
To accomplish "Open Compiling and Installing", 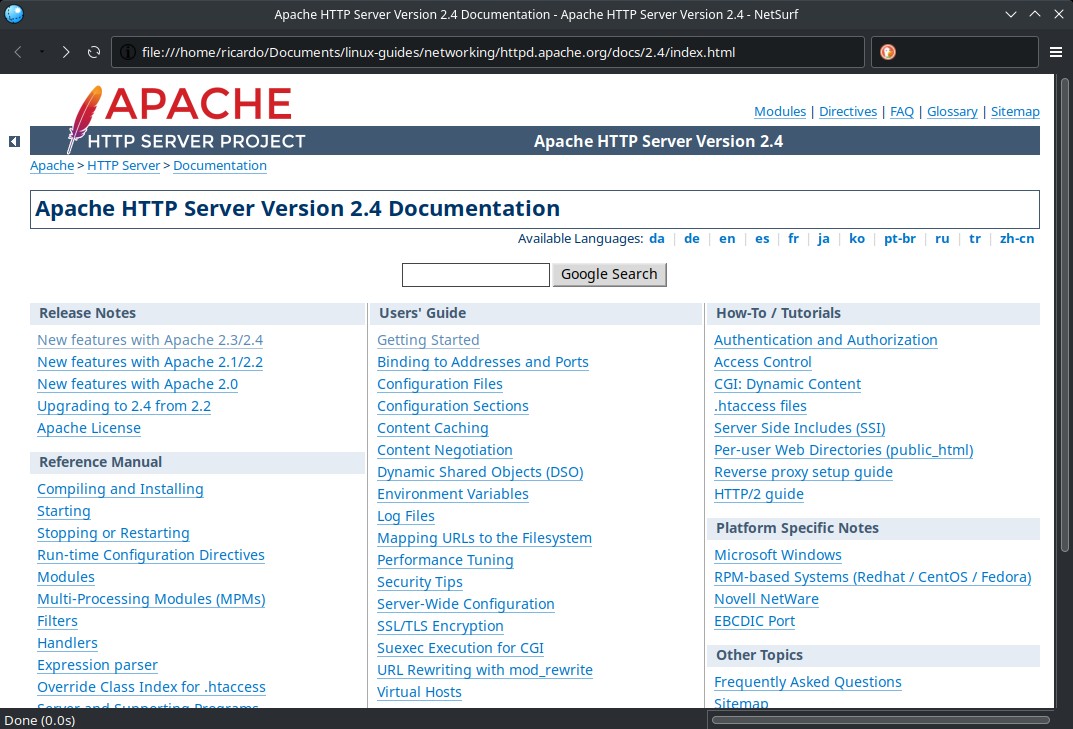I will point(120,489).
